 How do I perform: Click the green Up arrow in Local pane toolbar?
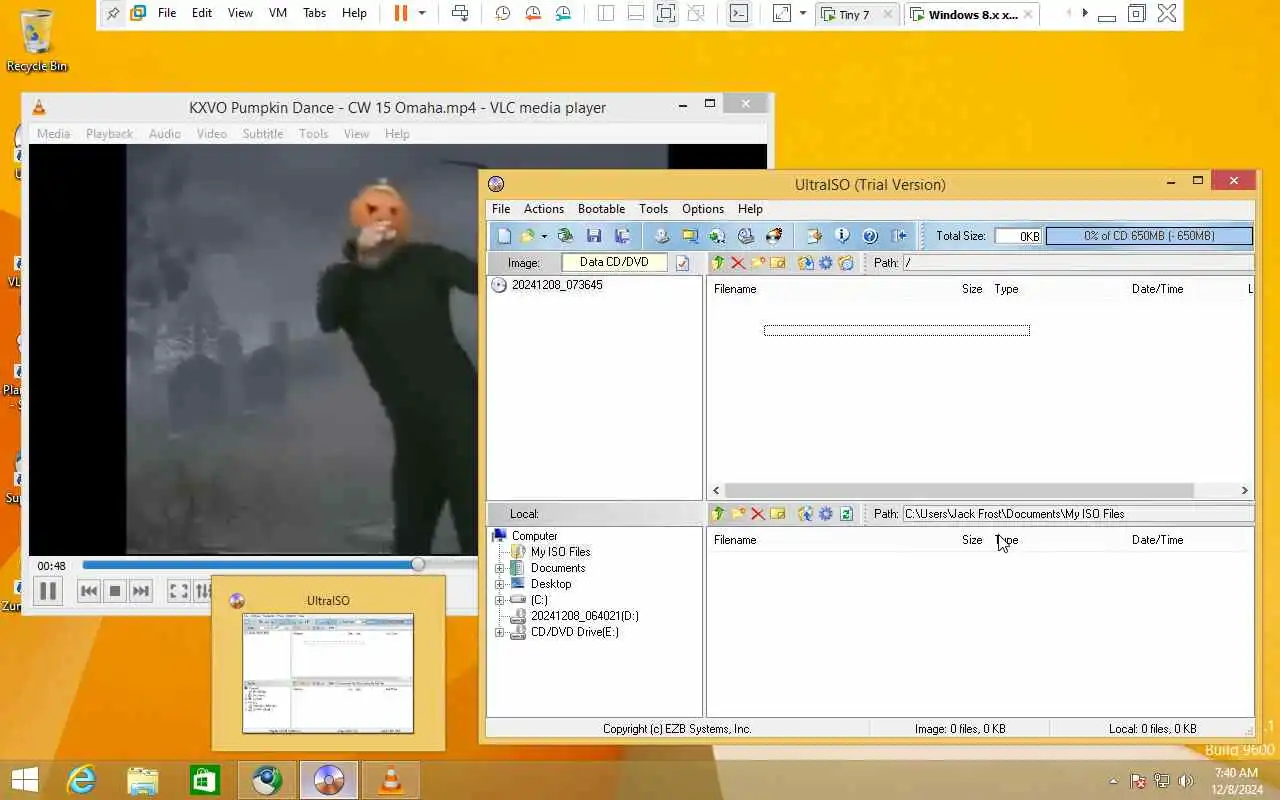click(718, 514)
